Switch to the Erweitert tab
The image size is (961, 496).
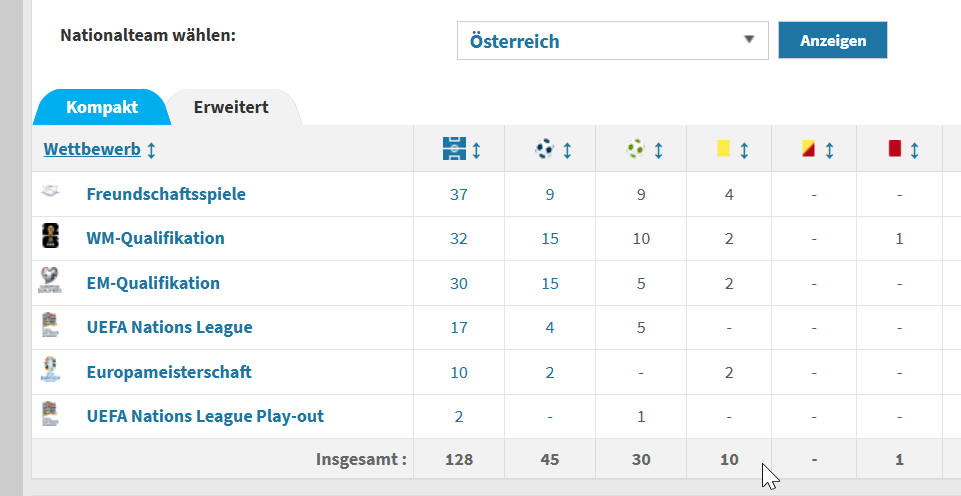click(x=231, y=107)
